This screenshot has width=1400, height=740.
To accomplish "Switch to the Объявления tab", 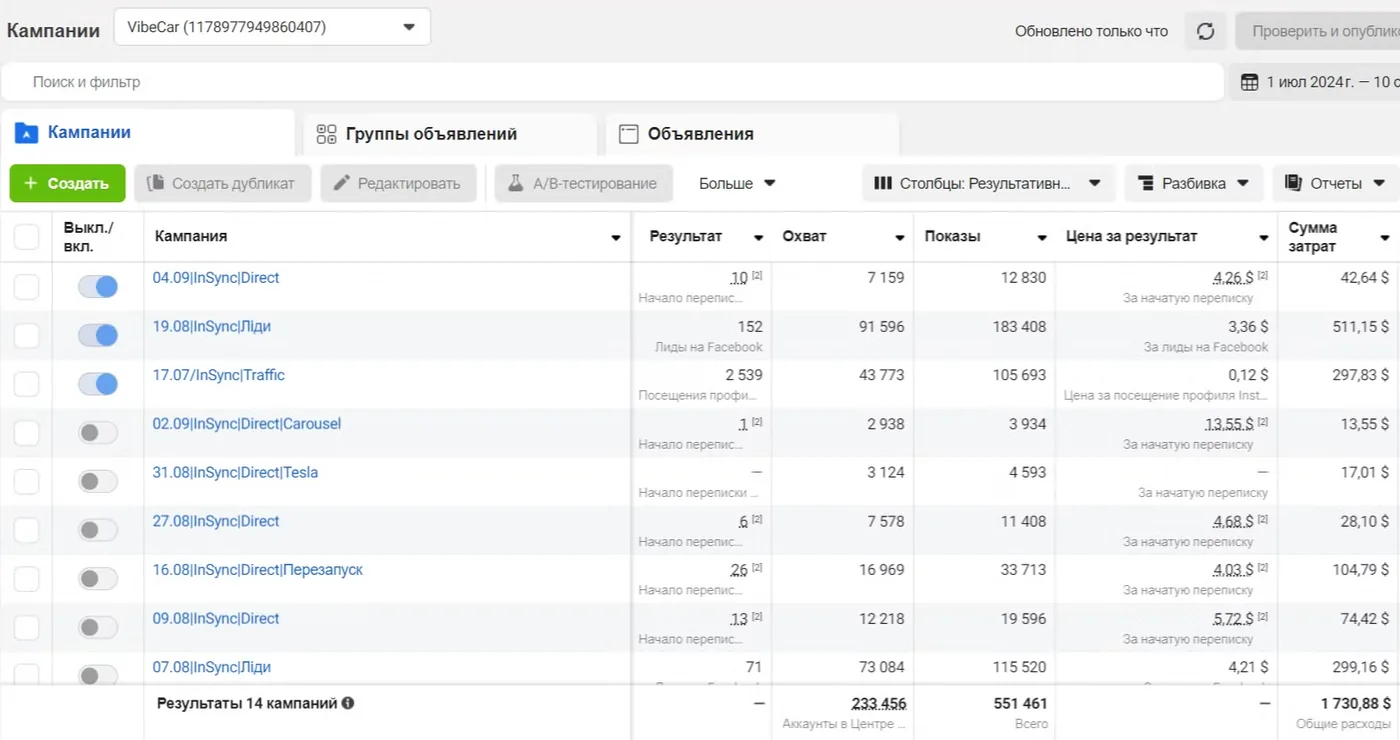I will 752,134.
